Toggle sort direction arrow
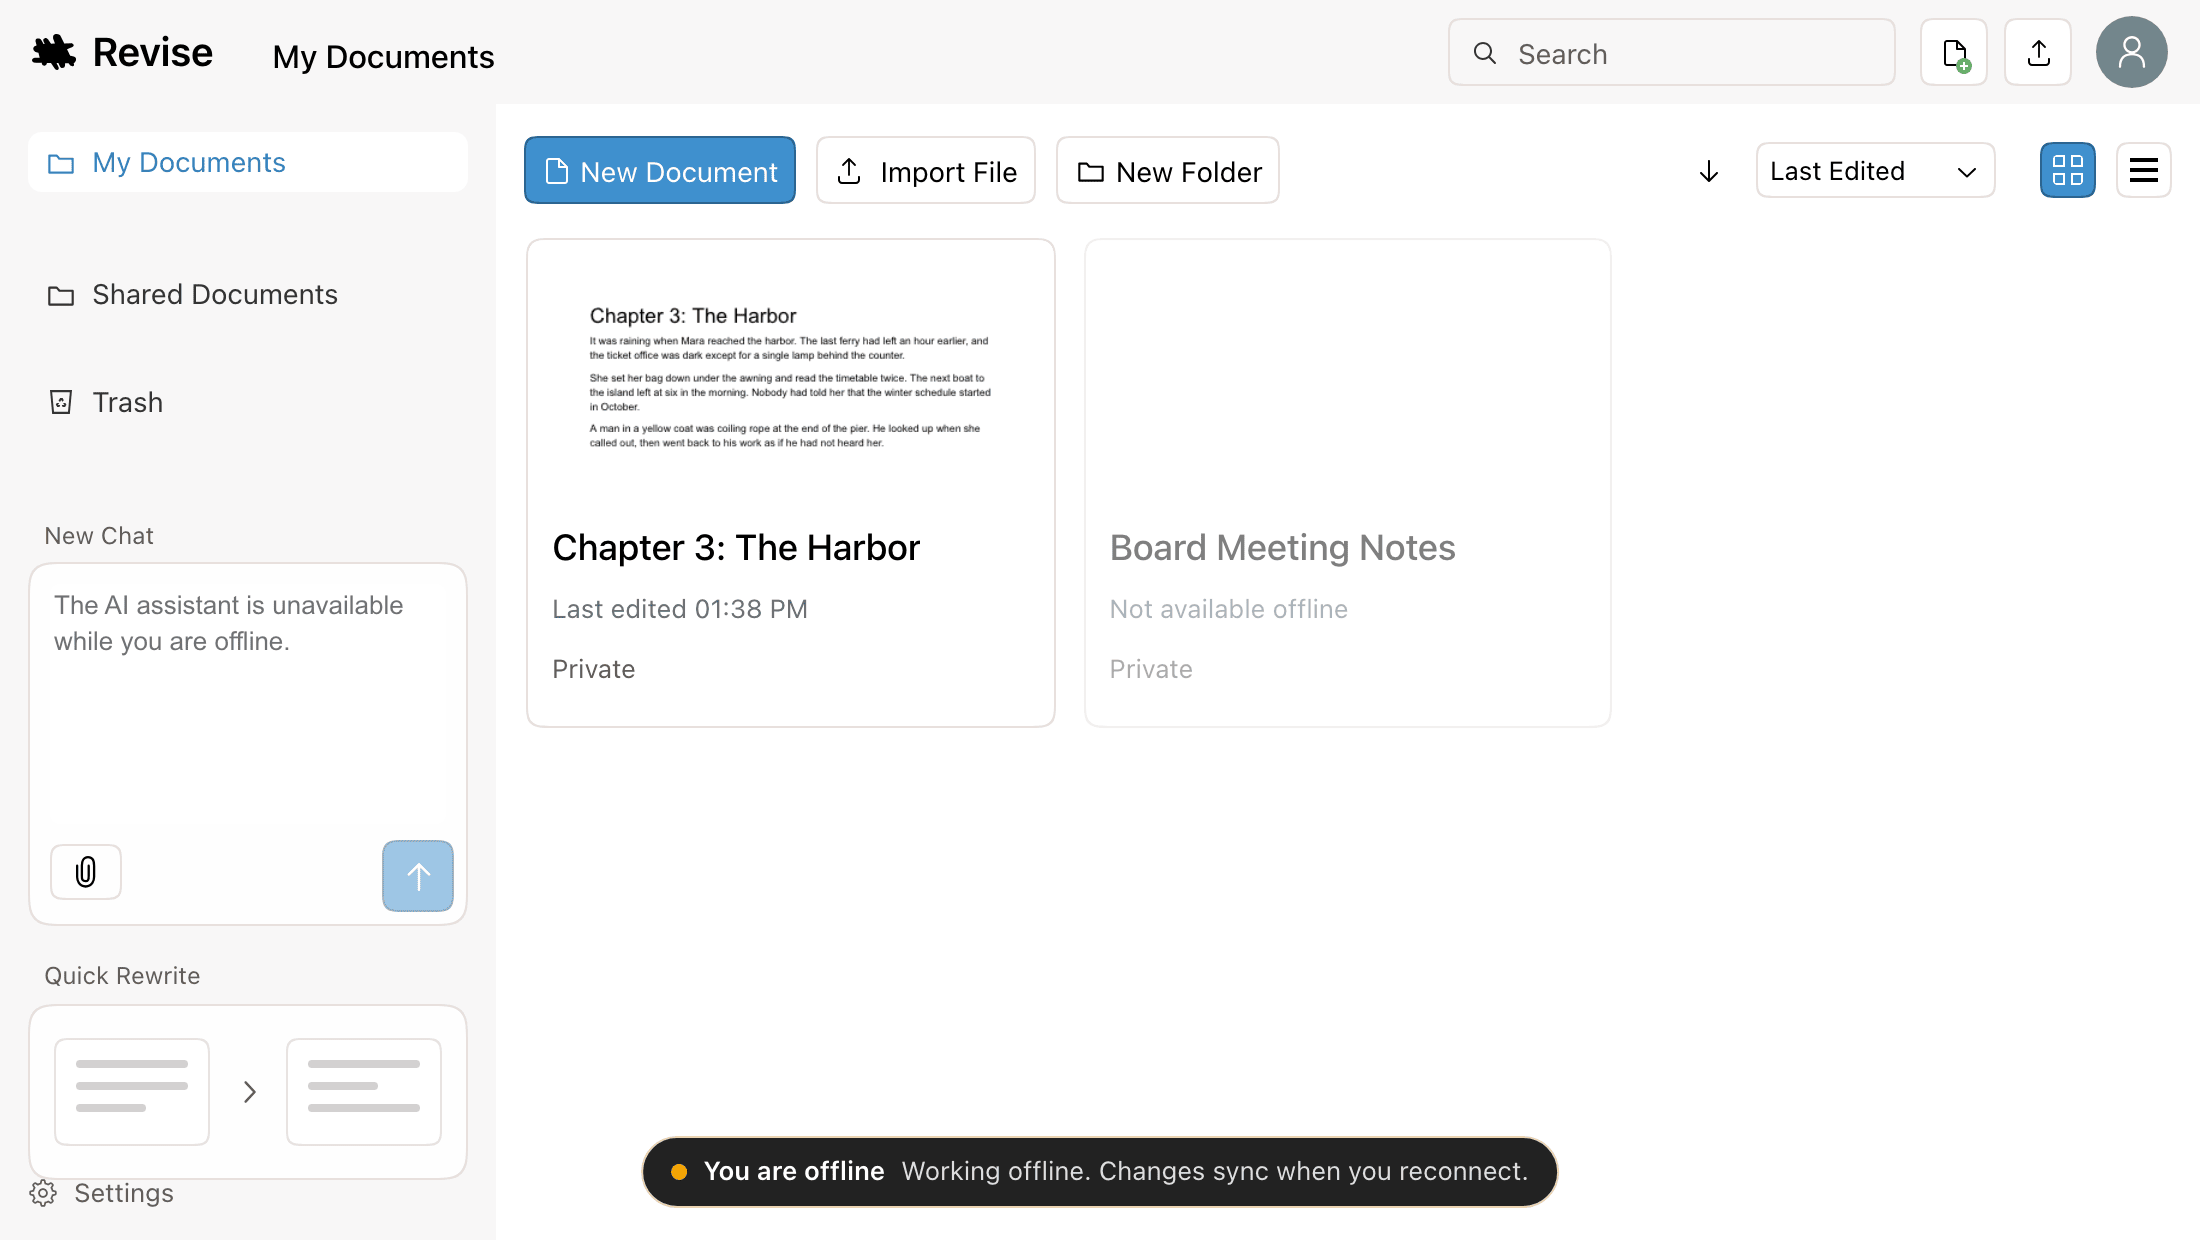Viewport: 2200px width, 1240px height. point(1709,171)
